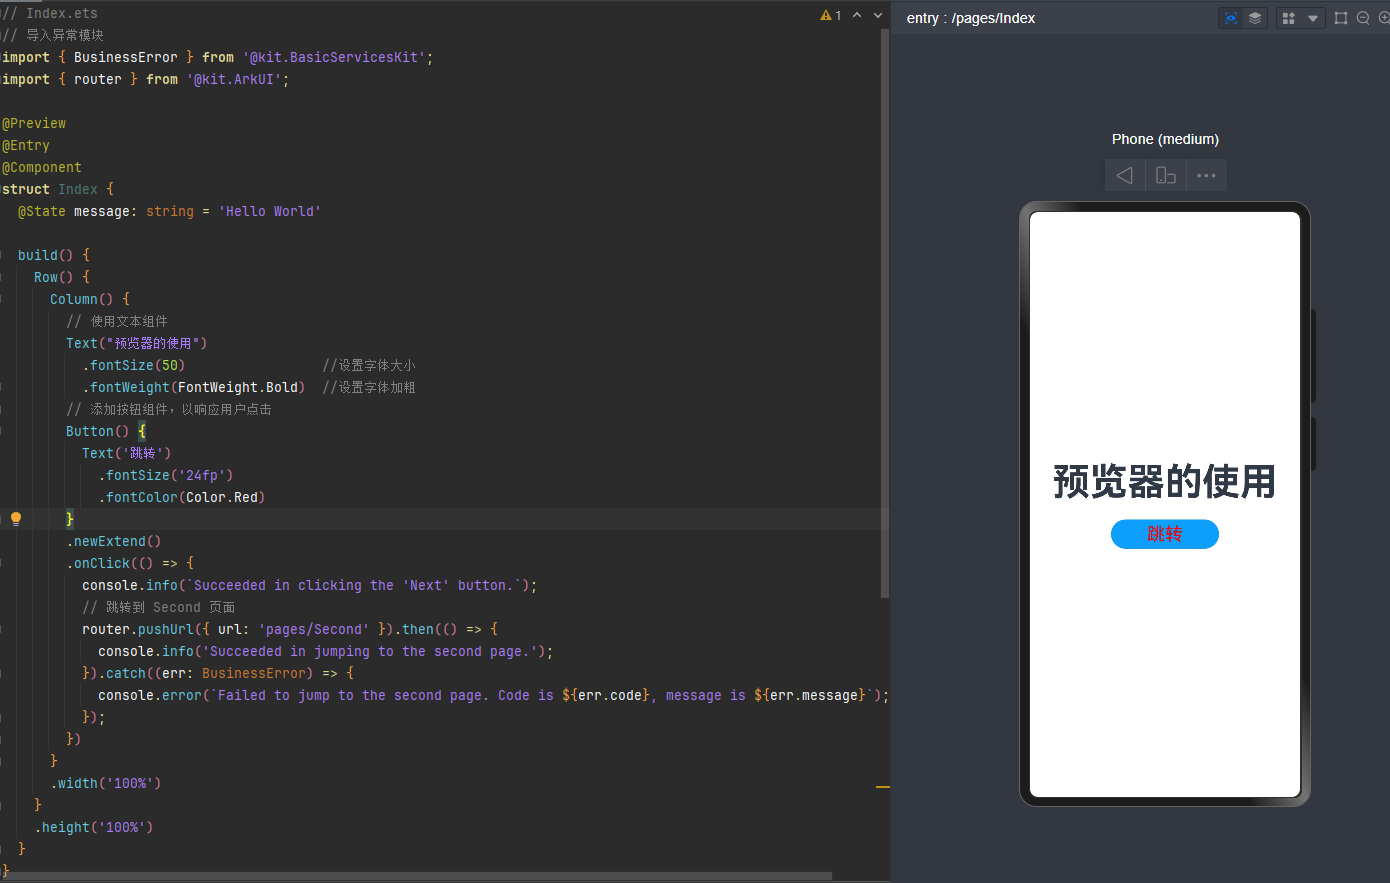Click the yellow lightbulb quick-fix icon
Image resolution: width=1390 pixels, height=883 pixels.
(x=16, y=518)
